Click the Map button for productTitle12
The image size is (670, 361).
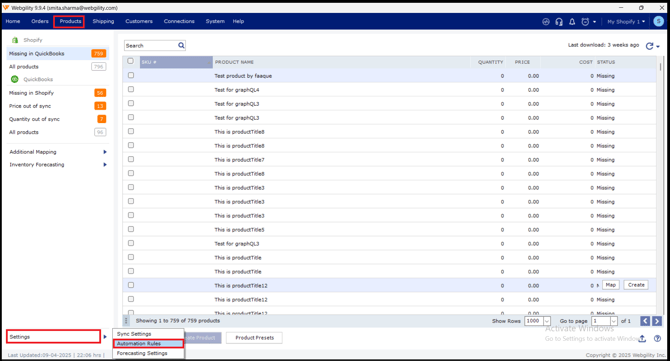[x=611, y=285]
